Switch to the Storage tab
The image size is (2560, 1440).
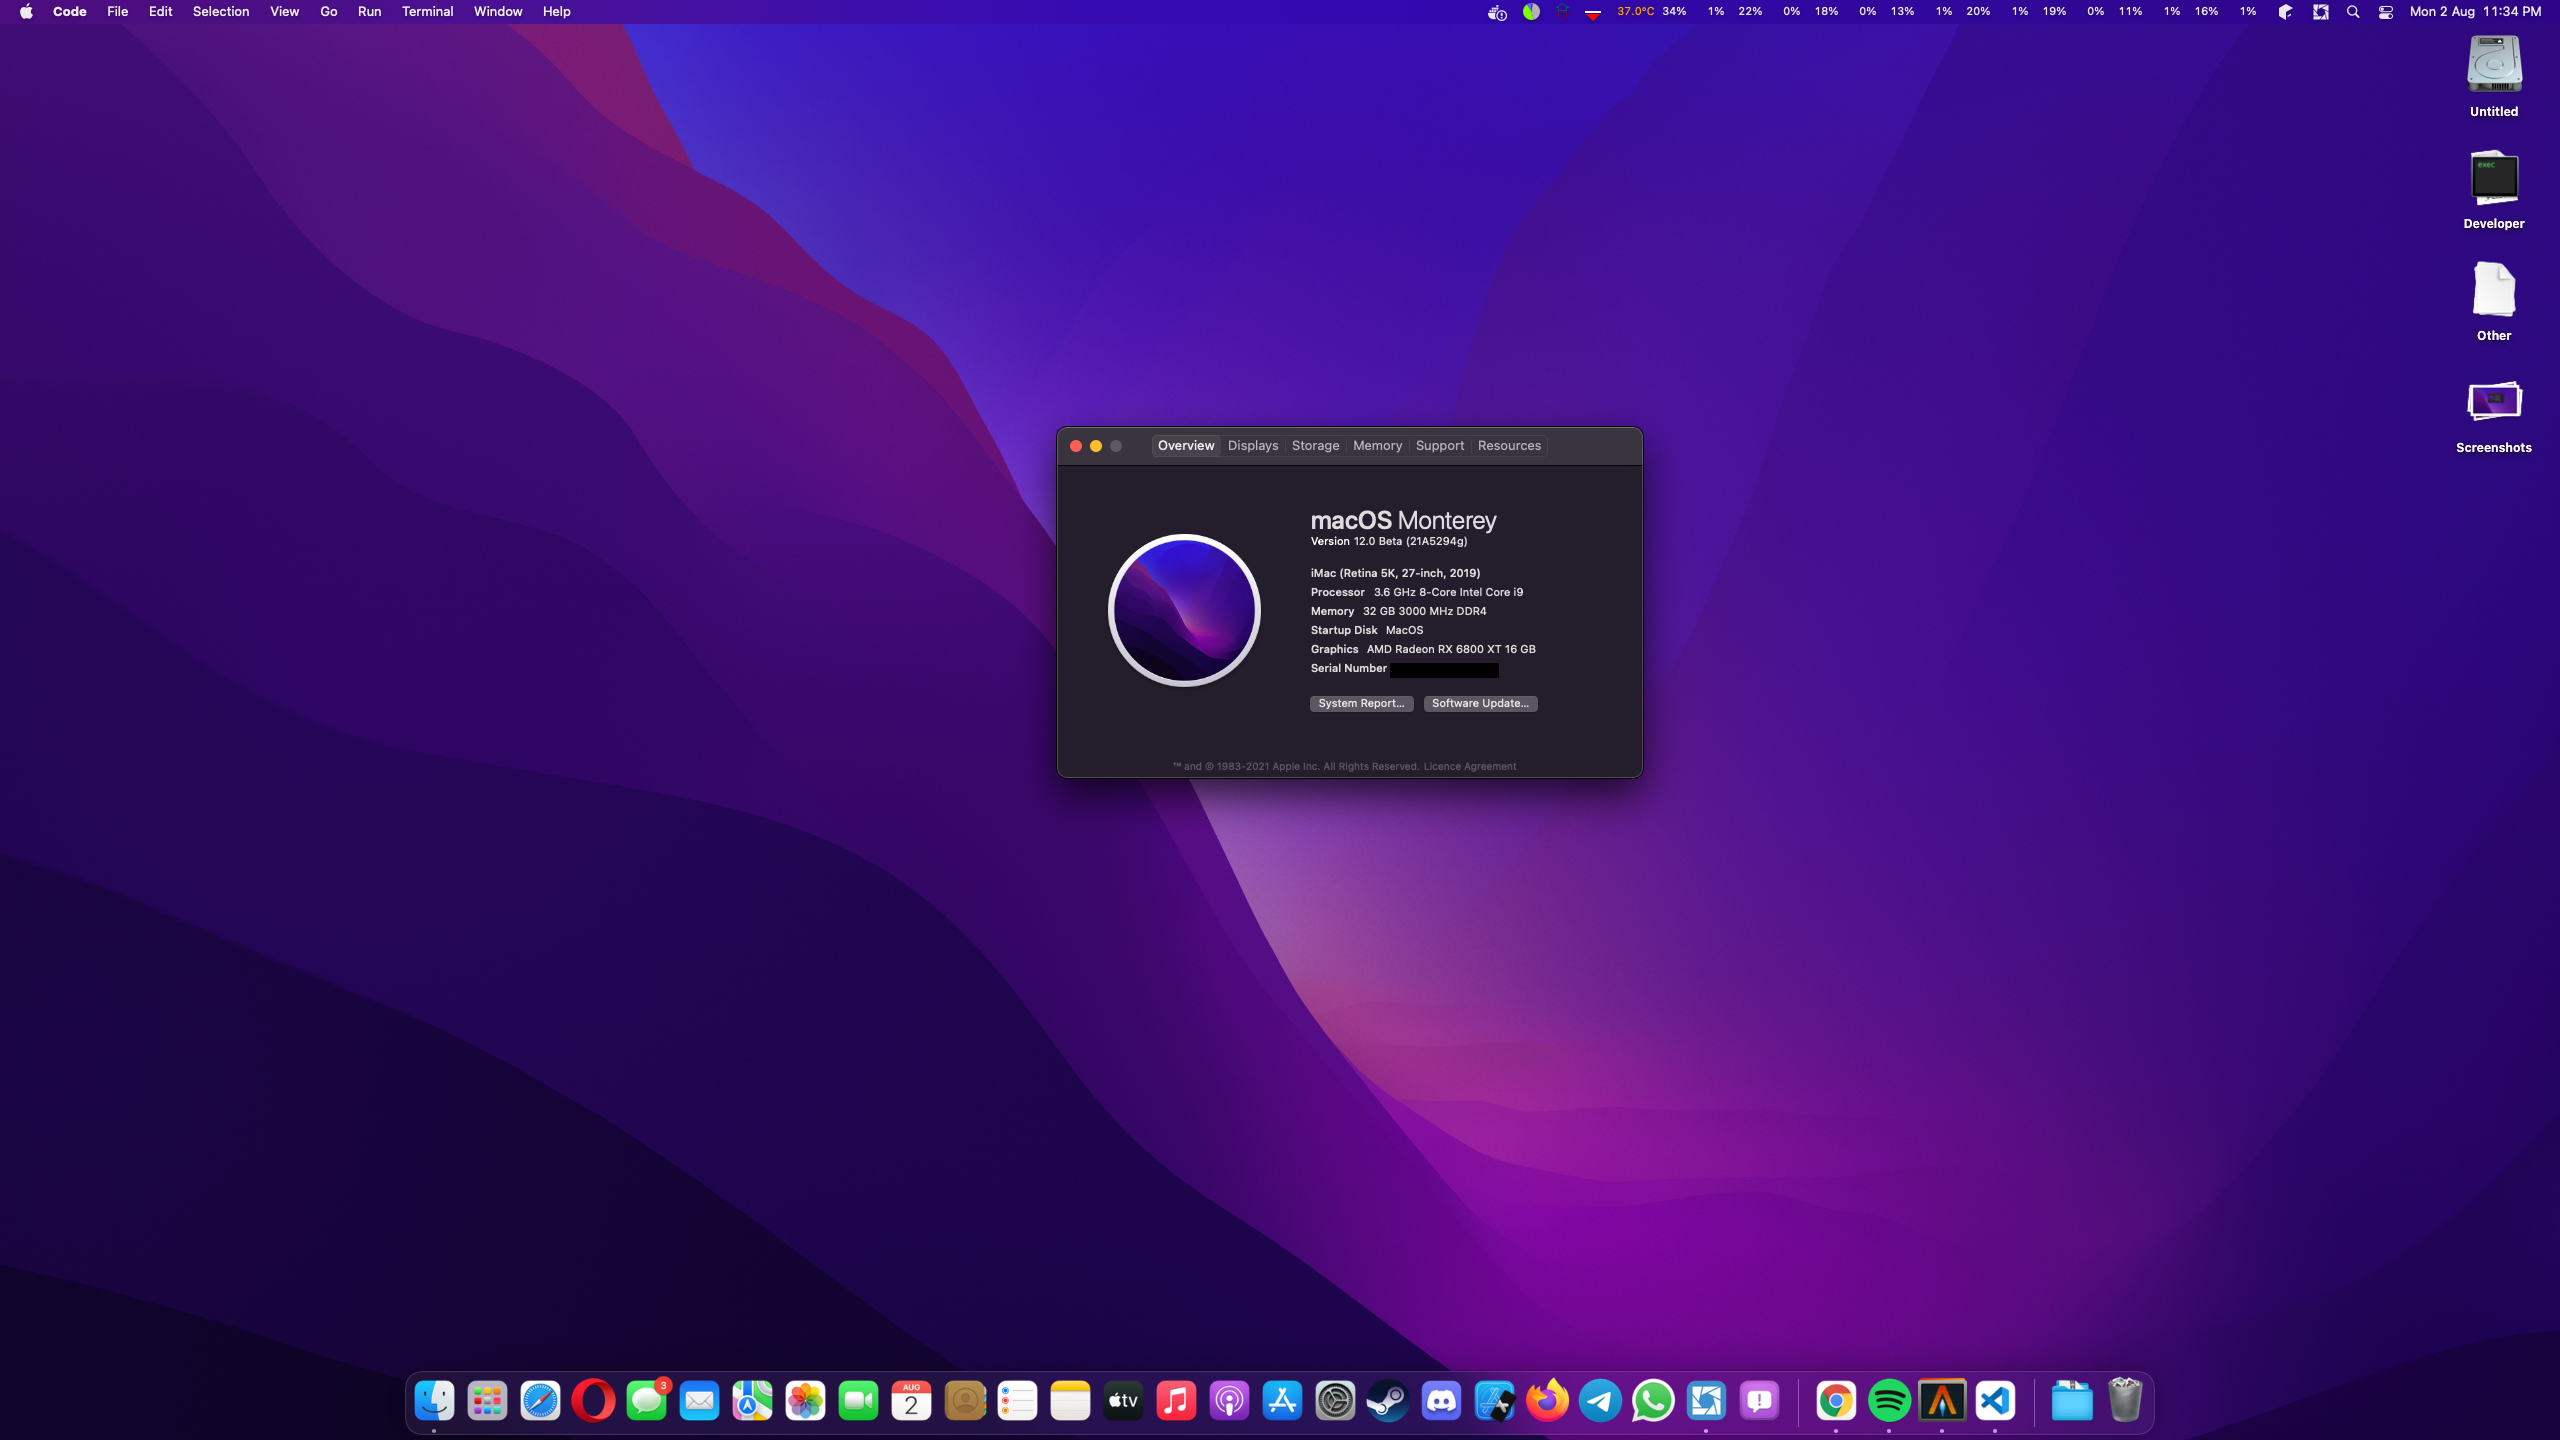point(1315,446)
